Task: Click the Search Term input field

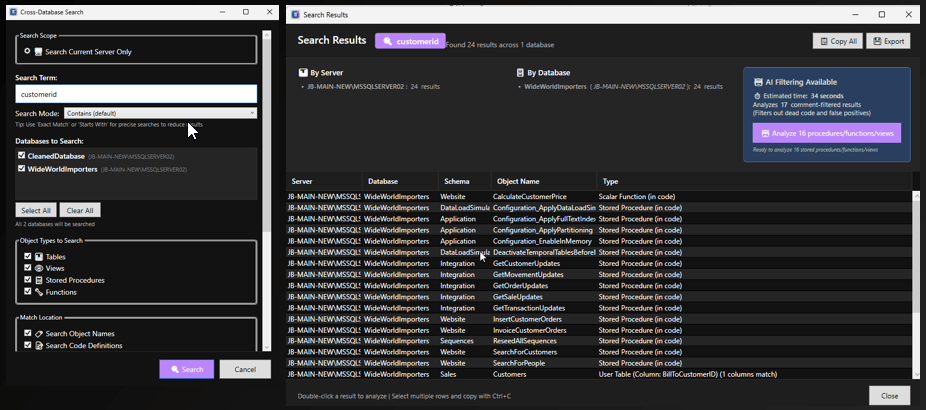Action: (136, 94)
